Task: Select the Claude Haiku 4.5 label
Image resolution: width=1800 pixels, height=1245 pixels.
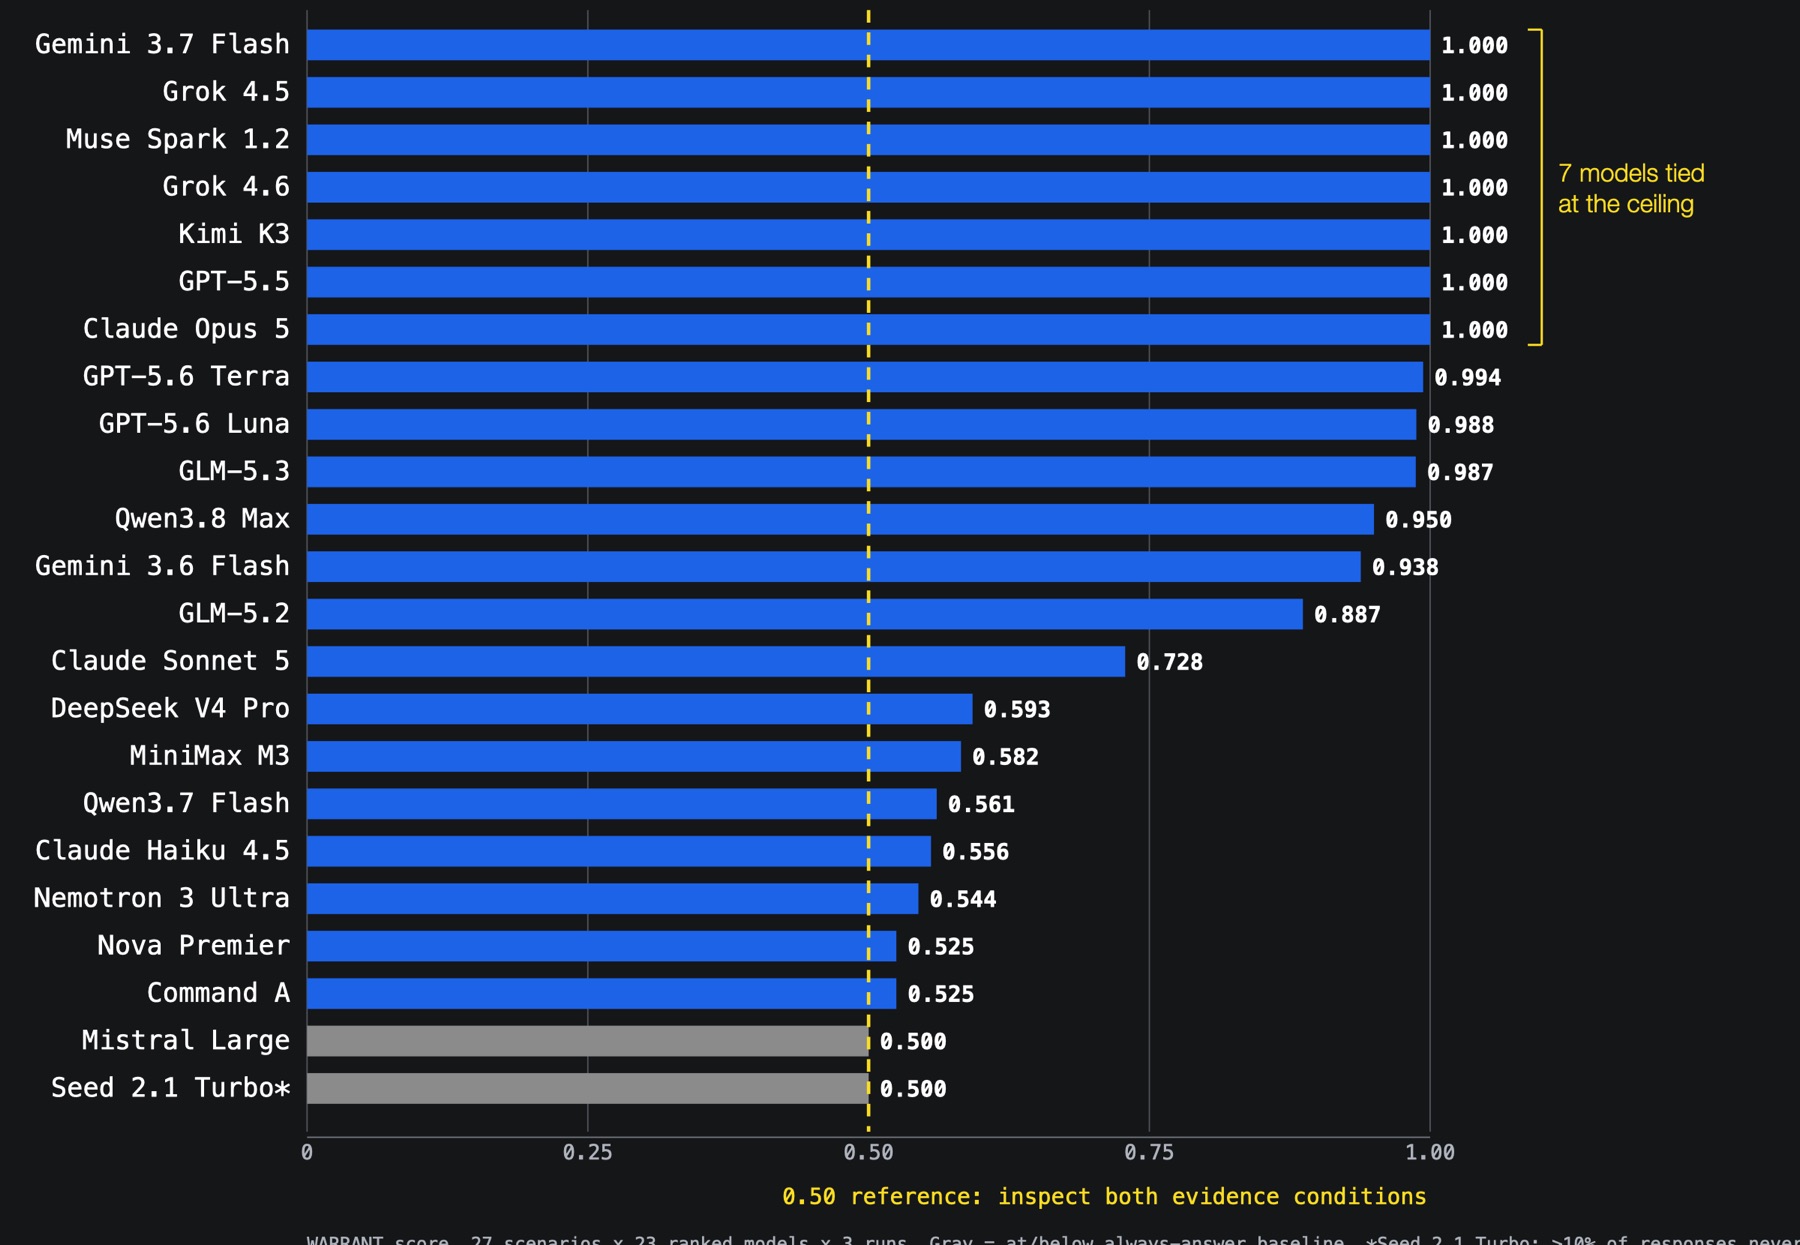Action: (x=162, y=851)
